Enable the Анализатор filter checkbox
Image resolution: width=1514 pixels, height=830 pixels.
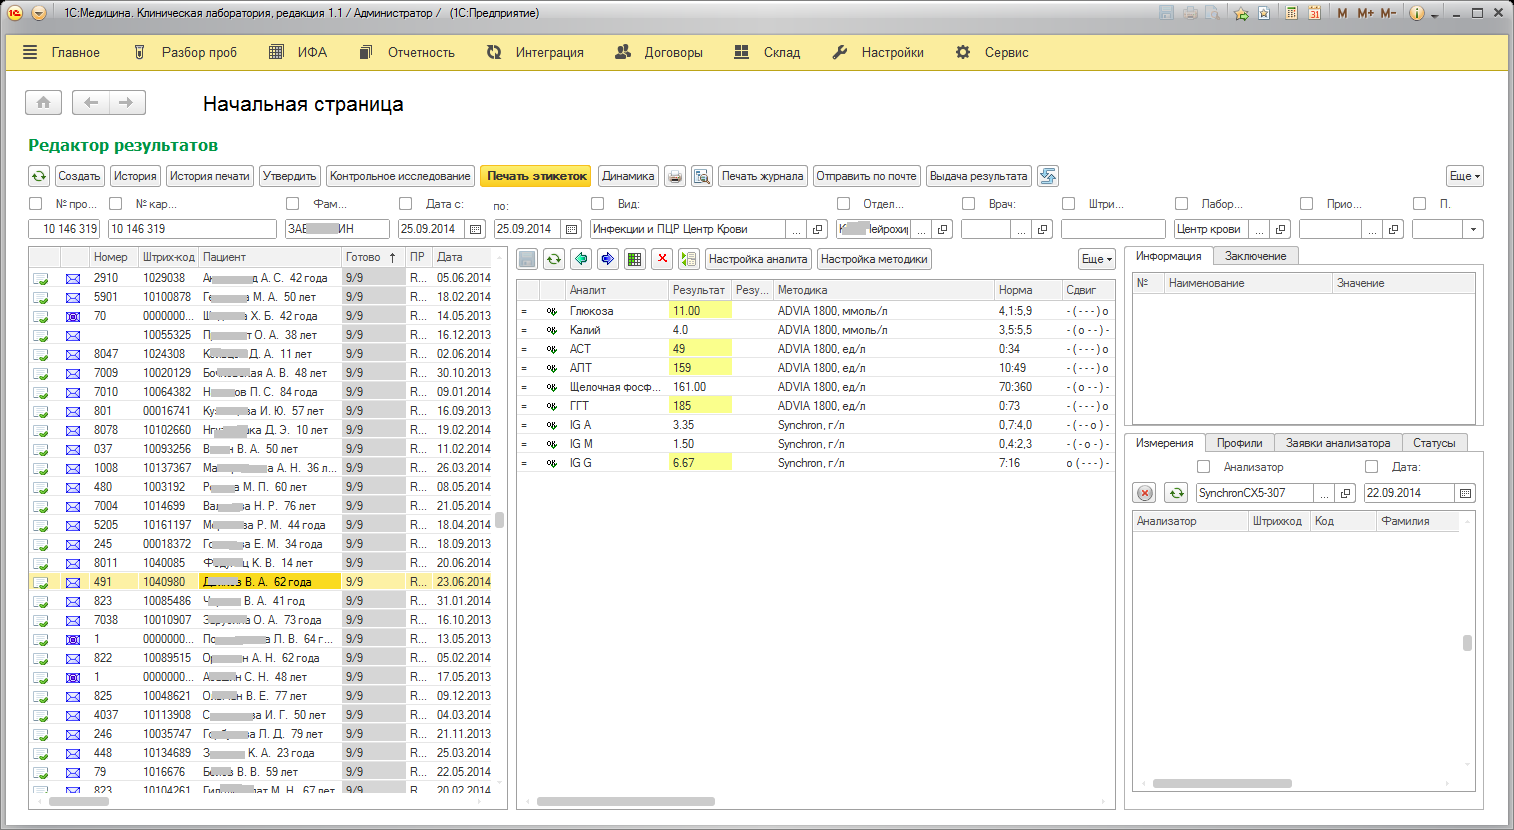(x=1203, y=467)
